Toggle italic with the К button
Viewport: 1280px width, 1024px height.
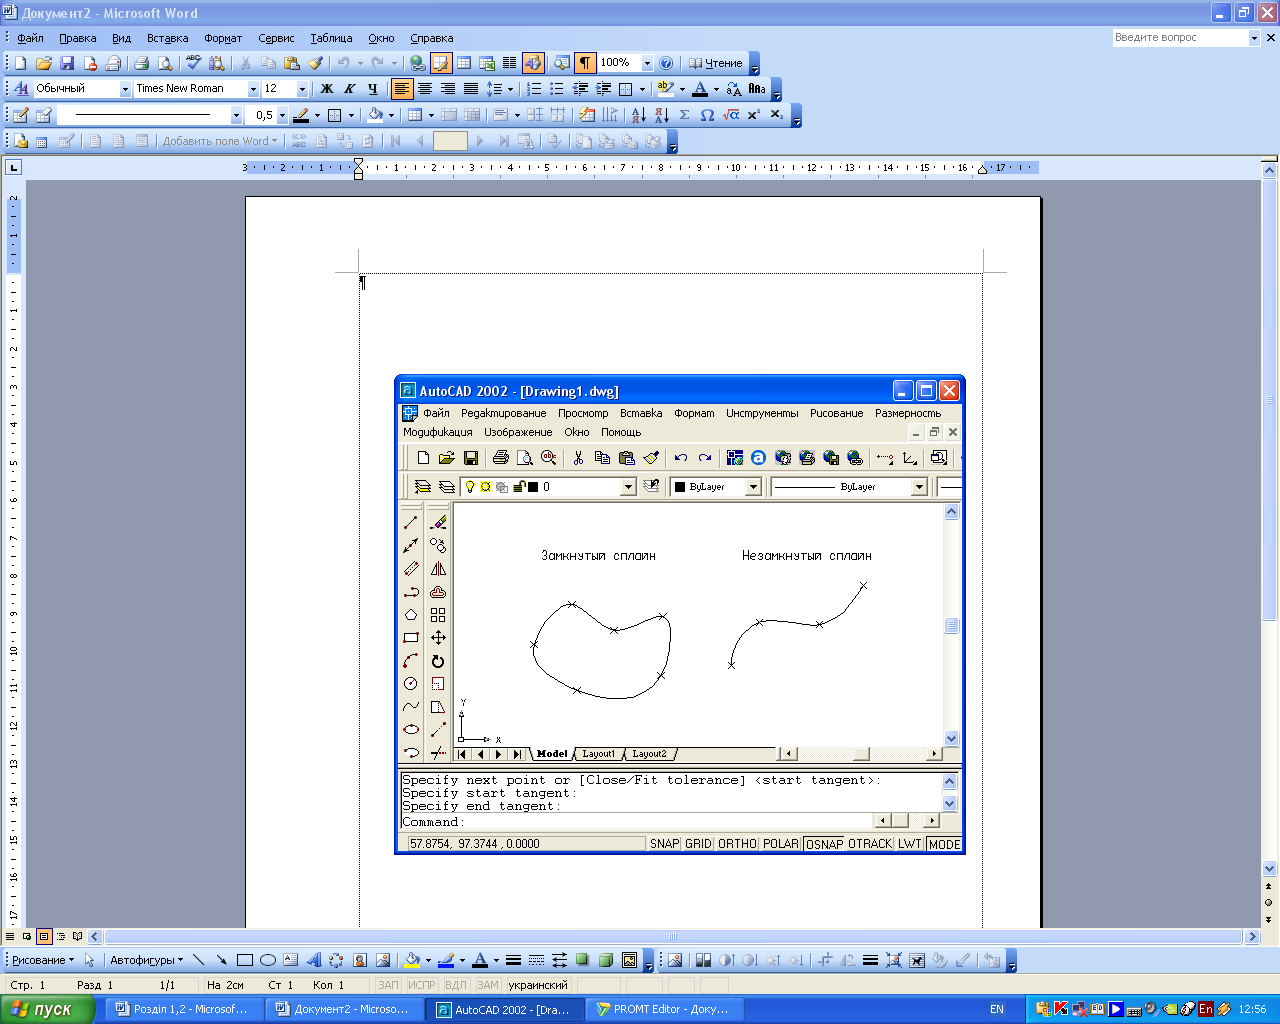(x=349, y=89)
